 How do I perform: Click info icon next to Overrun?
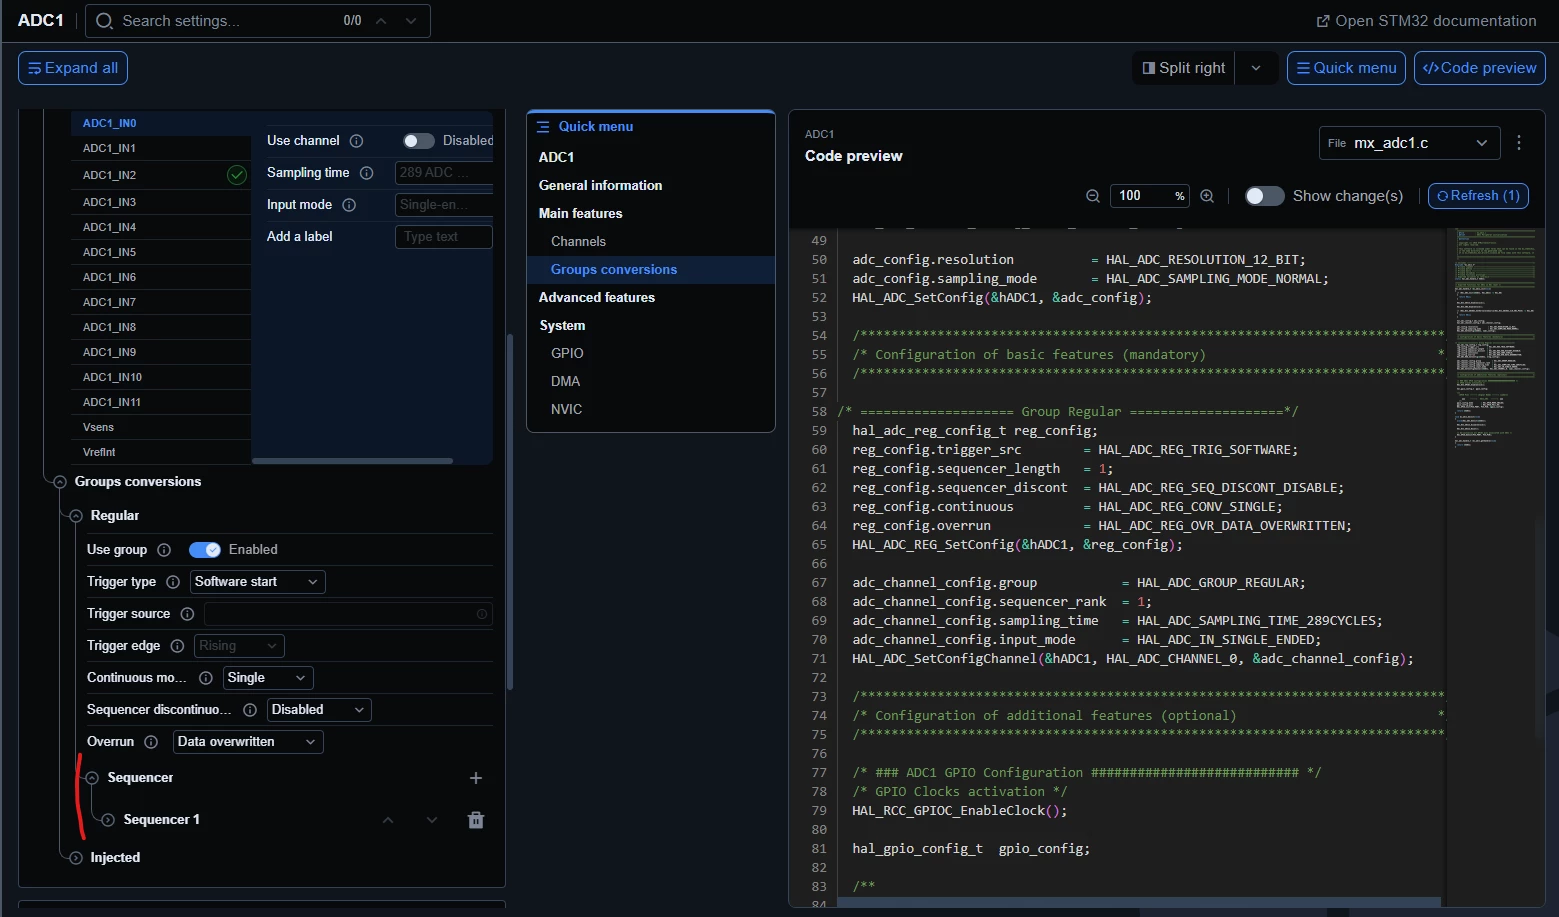[x=151, y=742]
